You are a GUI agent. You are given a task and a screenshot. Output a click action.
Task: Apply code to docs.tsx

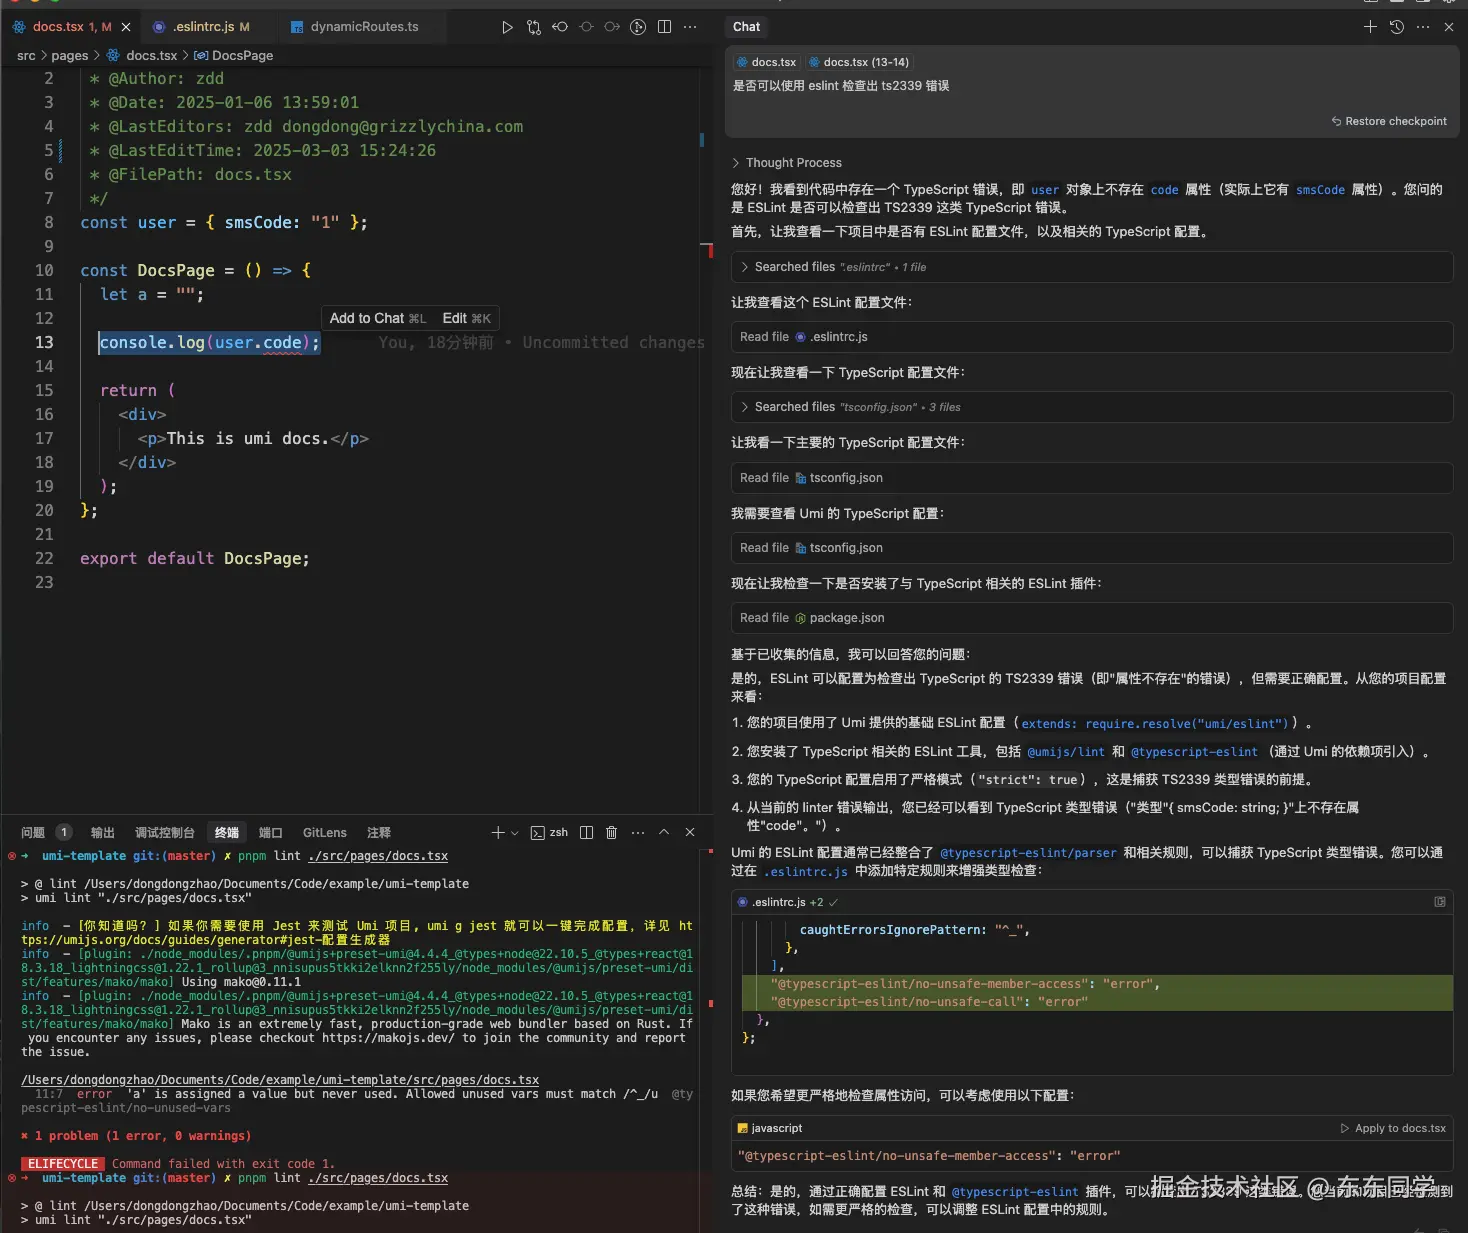click(x=1393, y=1128)
